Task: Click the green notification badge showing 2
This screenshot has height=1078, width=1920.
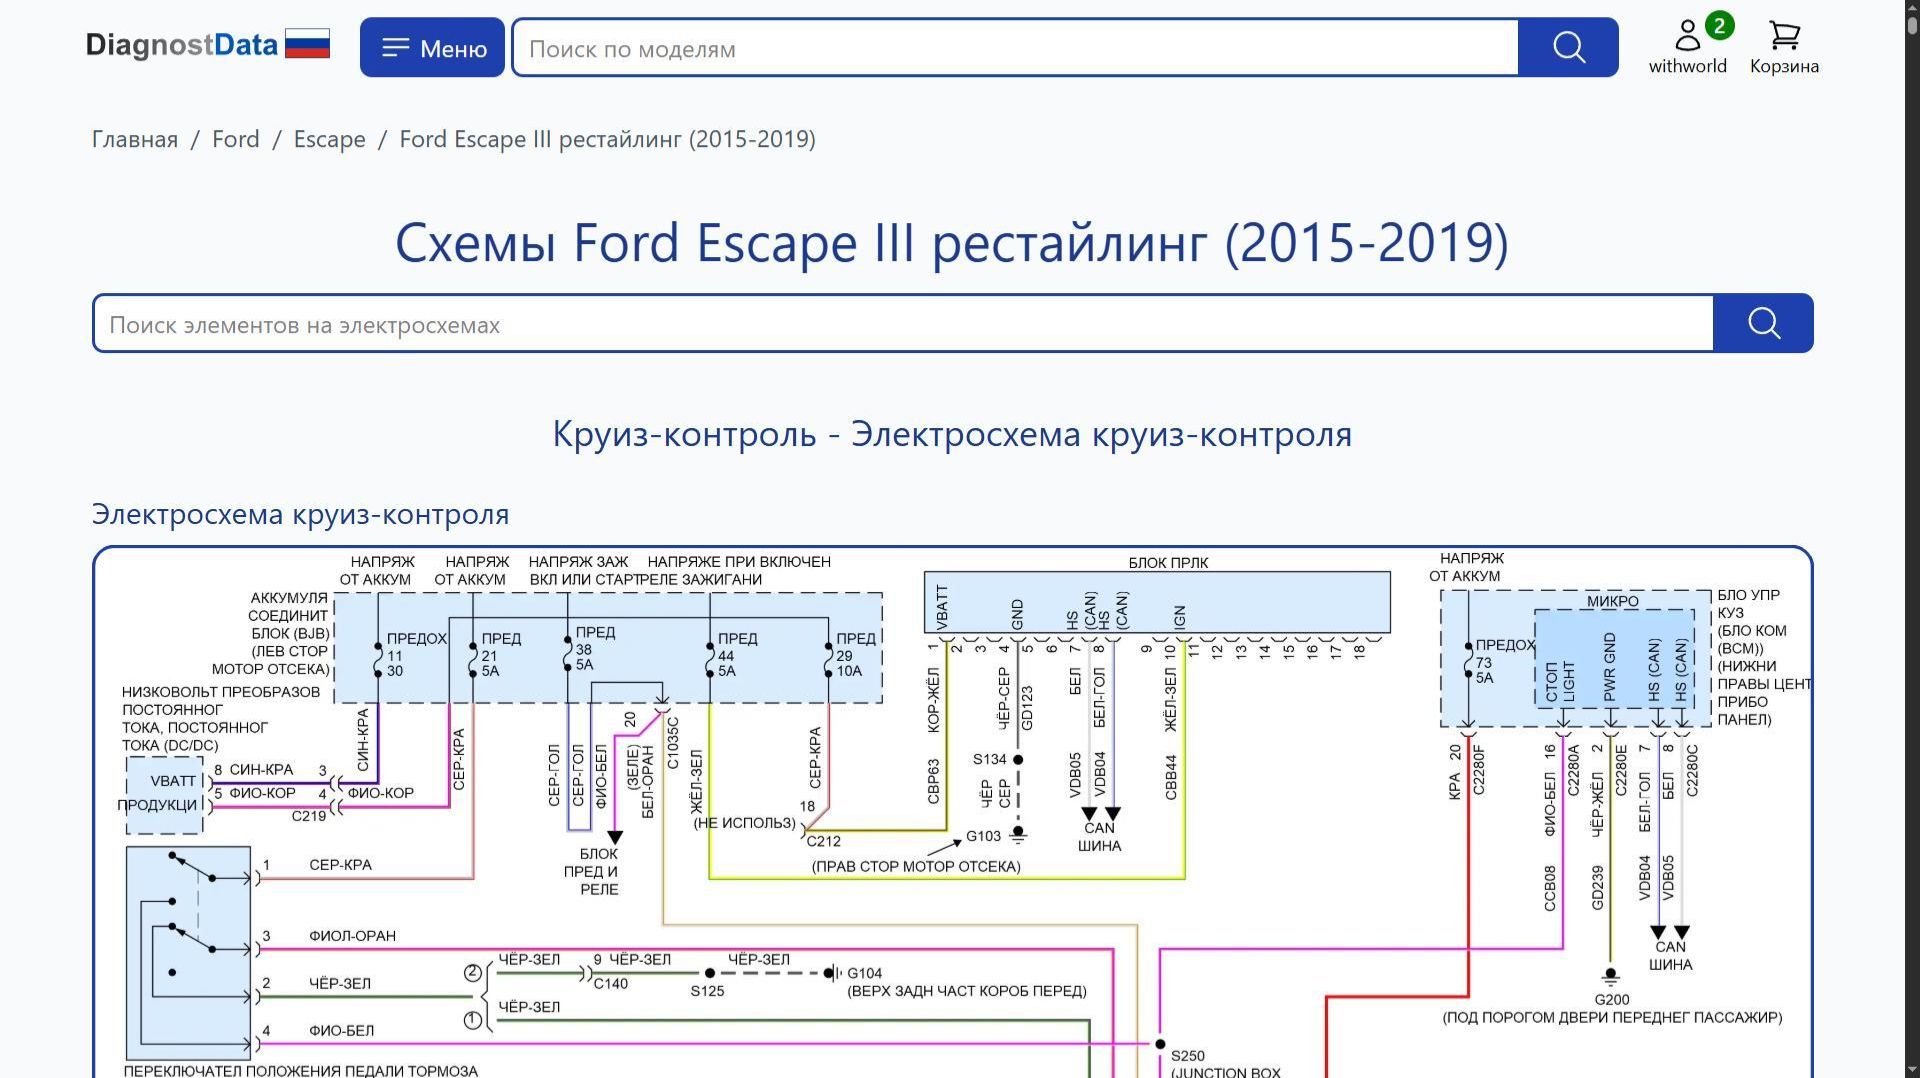Action: (x=1719, y=26)
